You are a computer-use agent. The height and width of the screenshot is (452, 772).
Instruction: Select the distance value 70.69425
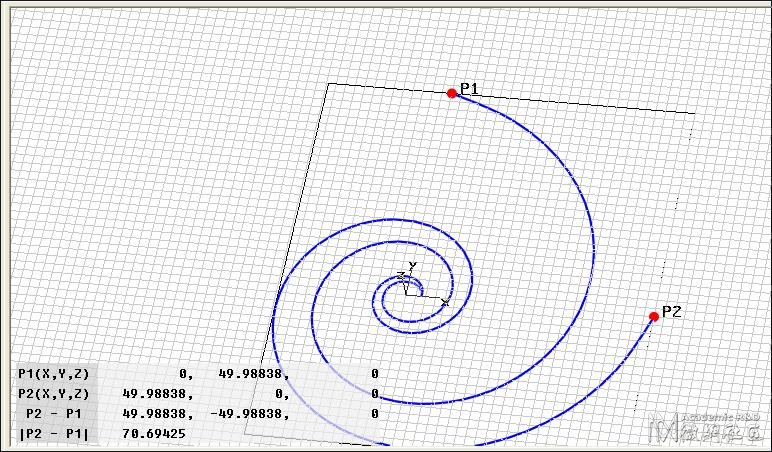(x=154, y=434)
